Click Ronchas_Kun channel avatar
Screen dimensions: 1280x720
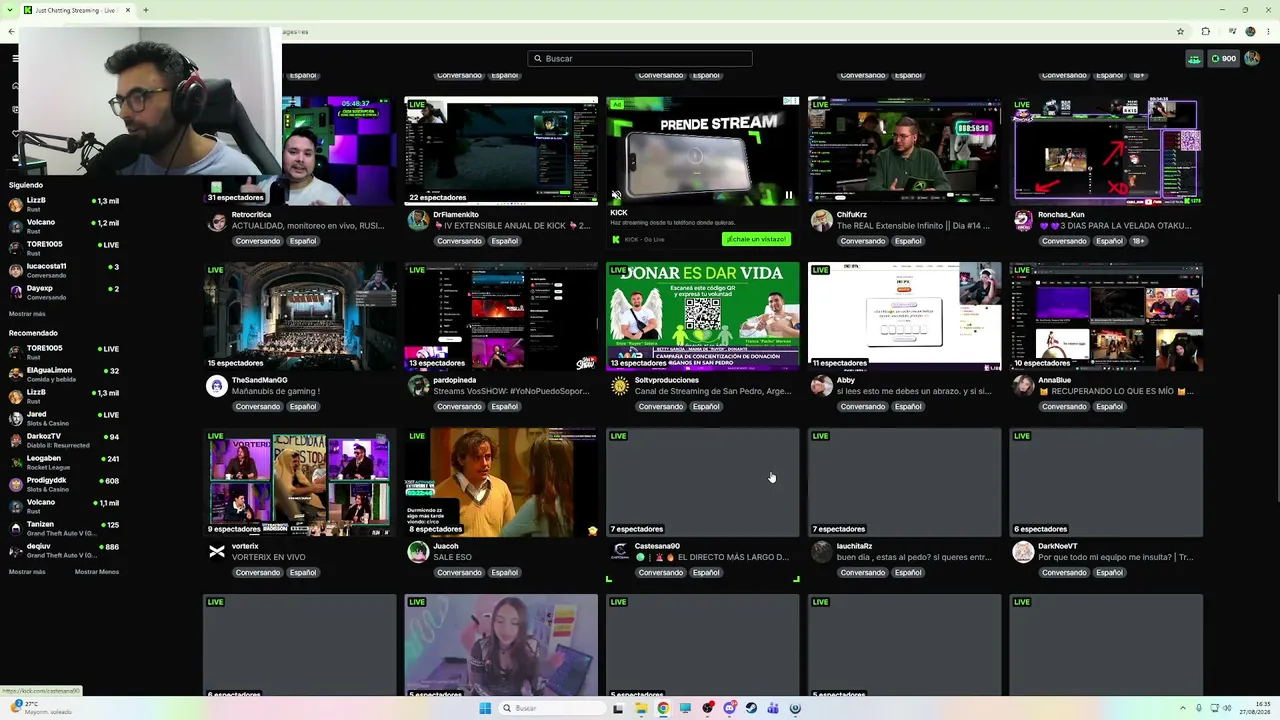point(1023,221)
